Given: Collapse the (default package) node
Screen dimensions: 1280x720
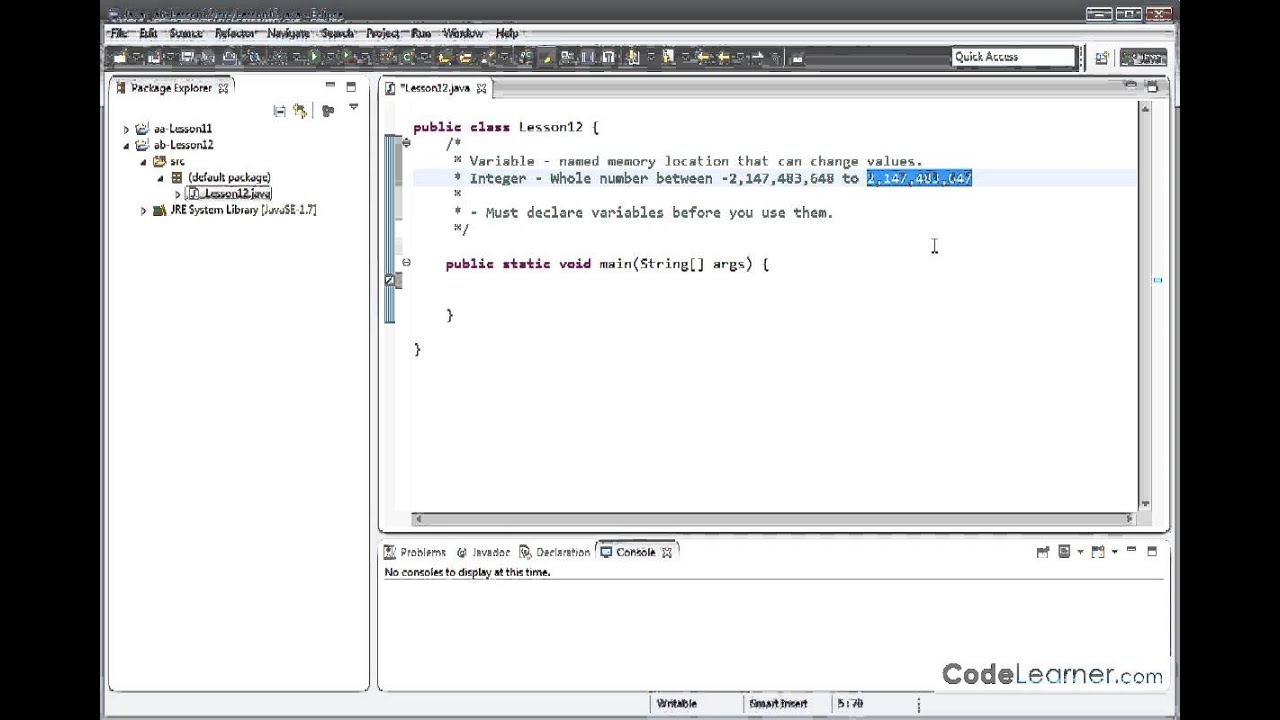Looking at the screenshot, I should point(160,177).
